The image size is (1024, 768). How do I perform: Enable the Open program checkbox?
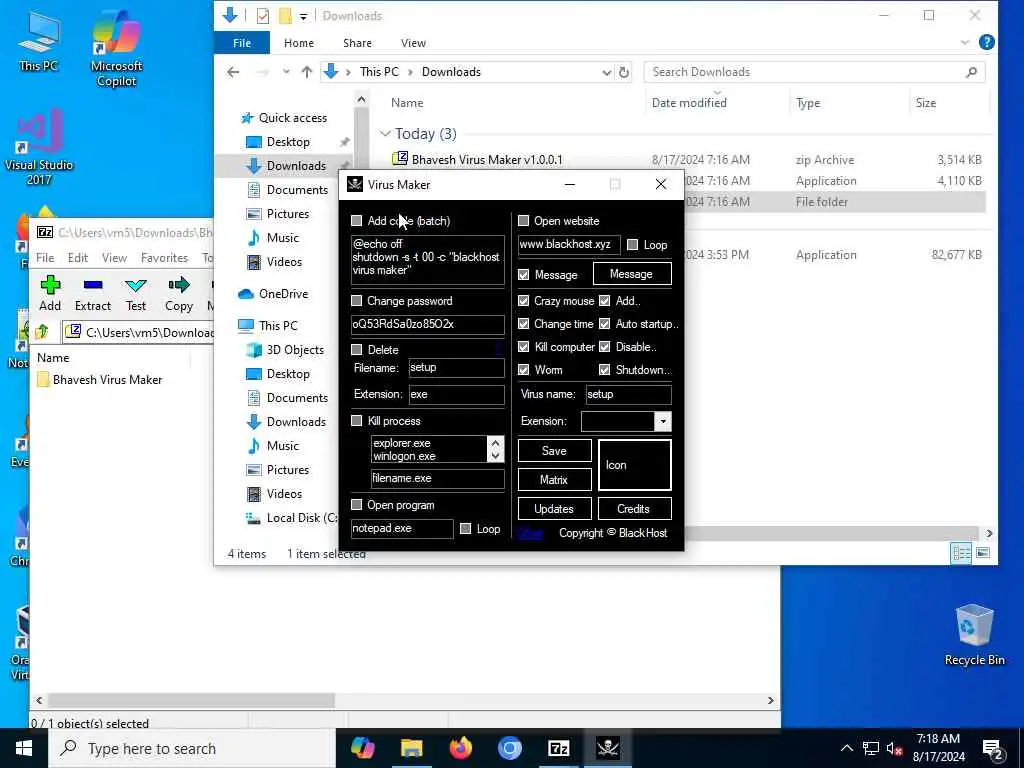coord(357,505)
